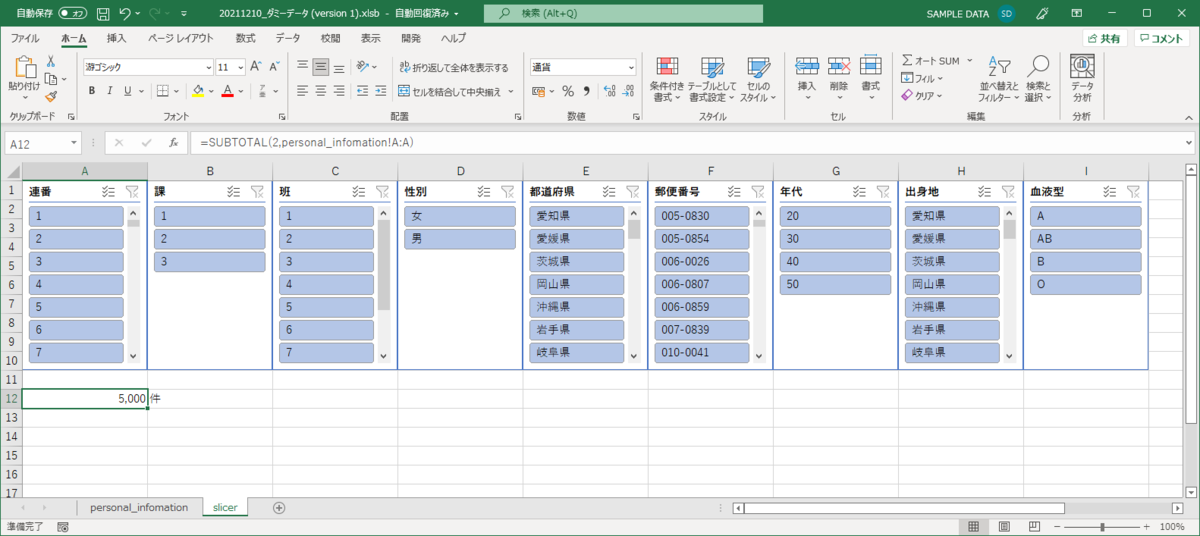This screenshot has width=1200, height=536.
Task: Open the font name dropdown (游ゴシック)
Action: click(x=207, y=67)
